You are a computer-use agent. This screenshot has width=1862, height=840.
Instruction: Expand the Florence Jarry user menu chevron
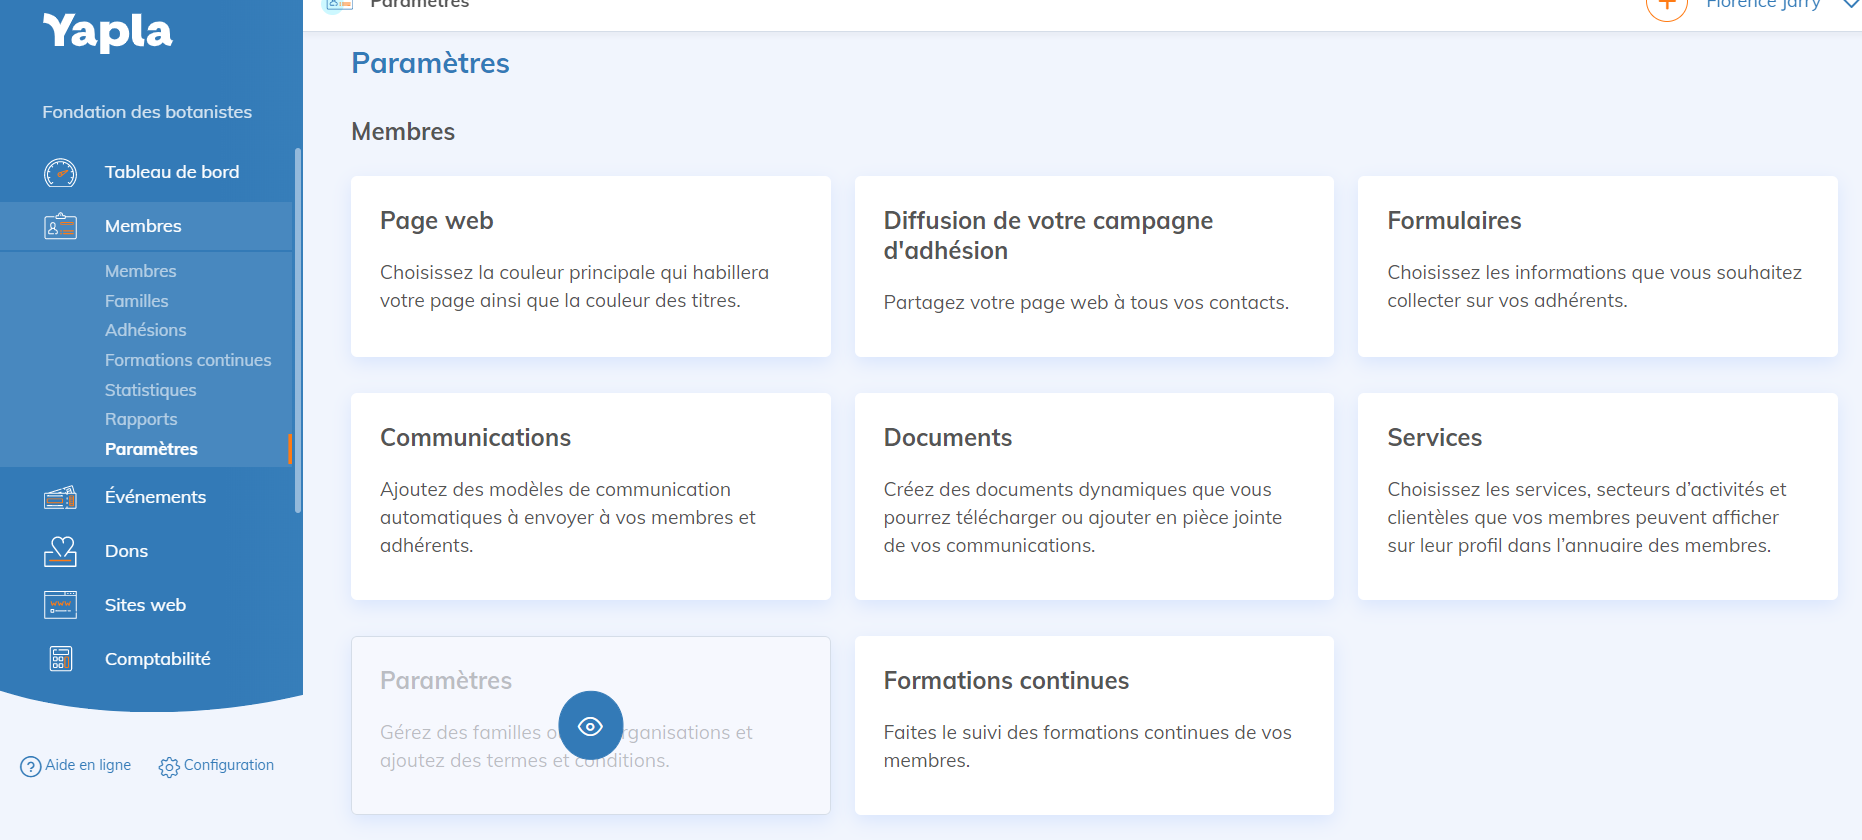click(1850, 5)
